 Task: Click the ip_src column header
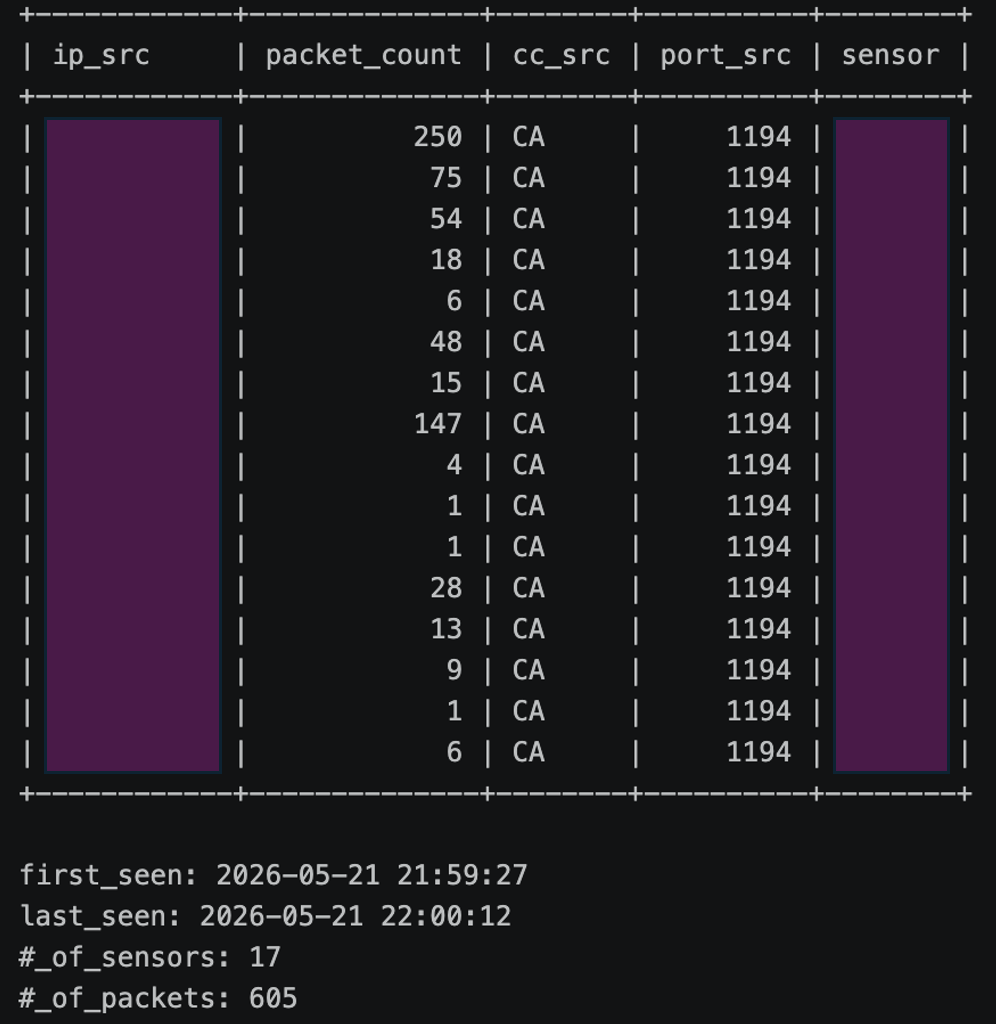[101, 56]
